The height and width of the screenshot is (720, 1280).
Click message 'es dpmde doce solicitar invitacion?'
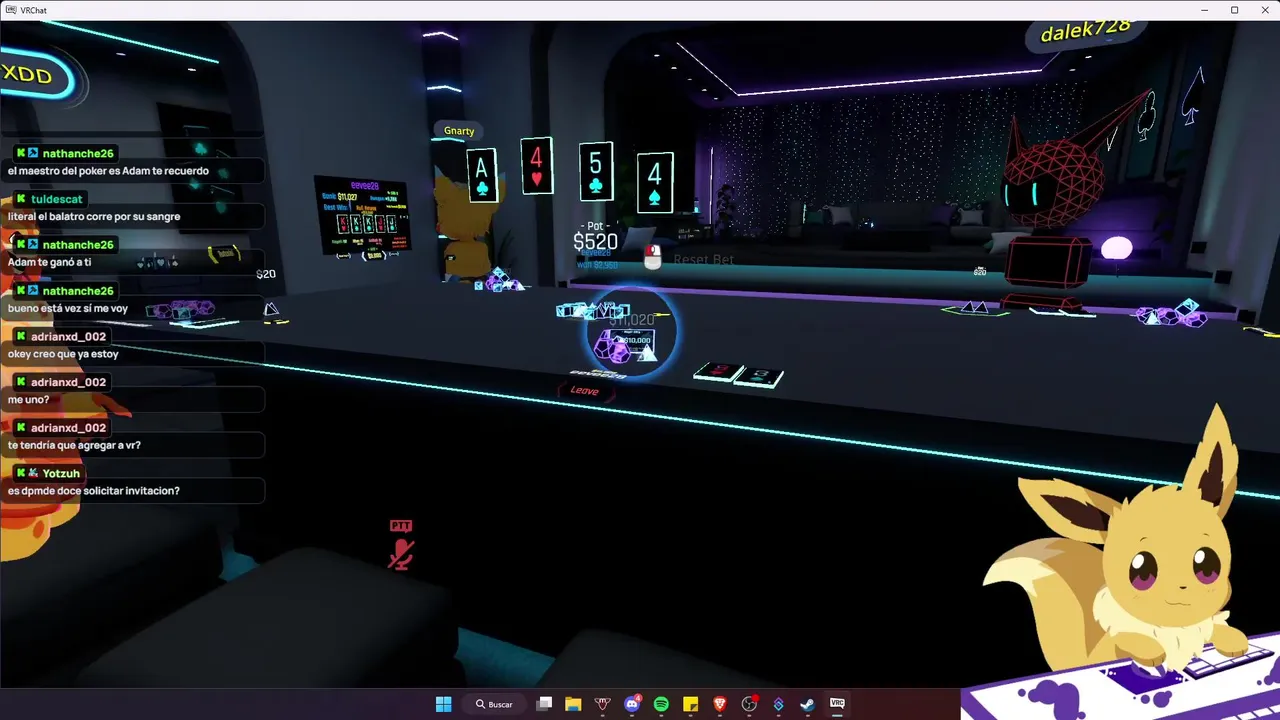click(x=94, y=491)
